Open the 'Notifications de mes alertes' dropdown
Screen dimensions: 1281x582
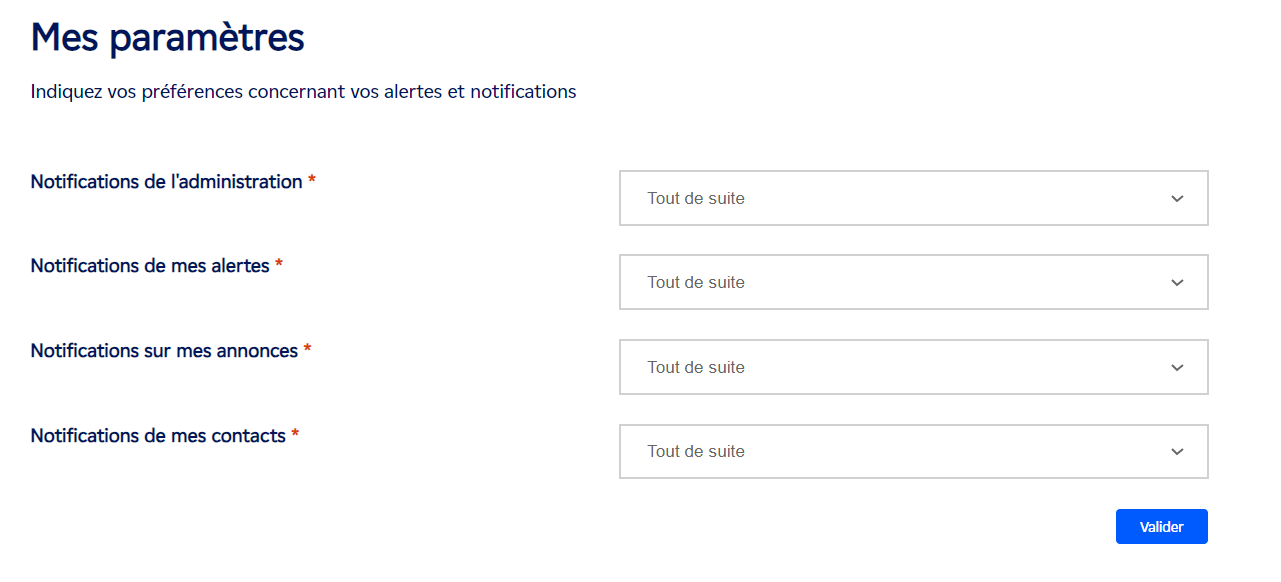[913, 282]
